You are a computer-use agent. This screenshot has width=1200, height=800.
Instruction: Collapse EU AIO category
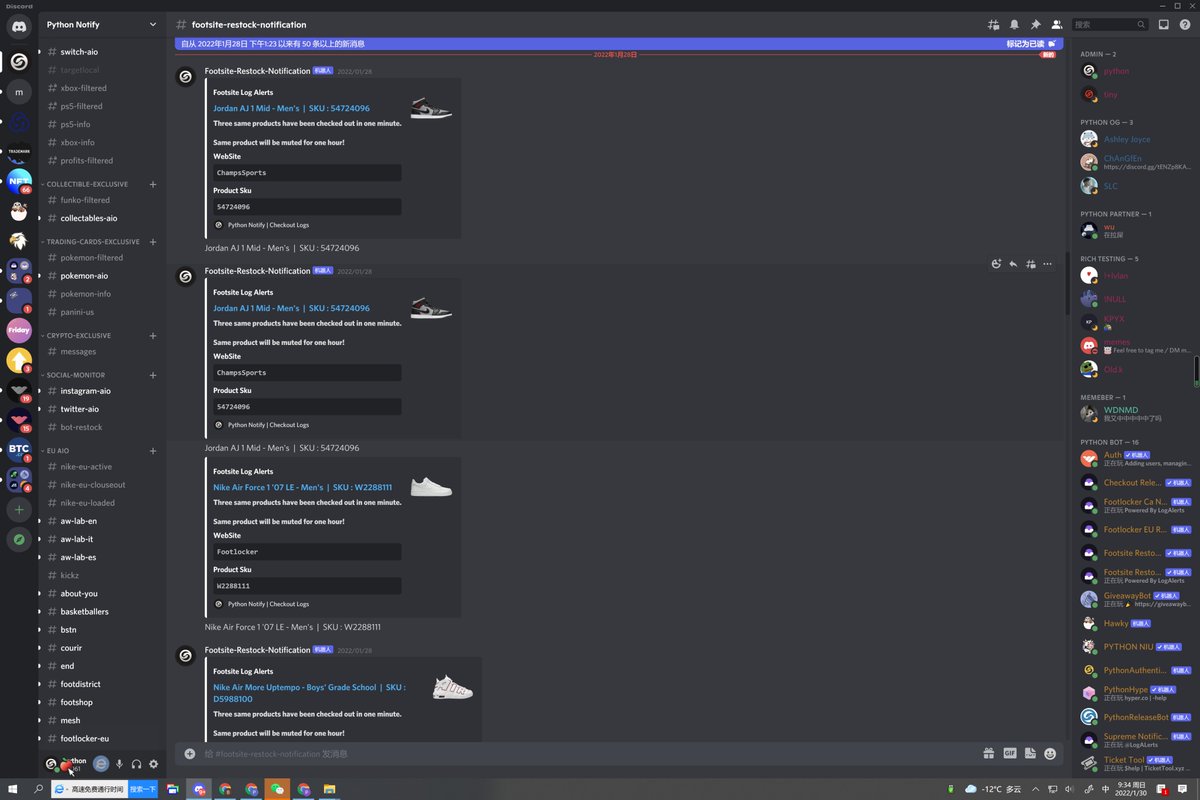coord(57,451)
